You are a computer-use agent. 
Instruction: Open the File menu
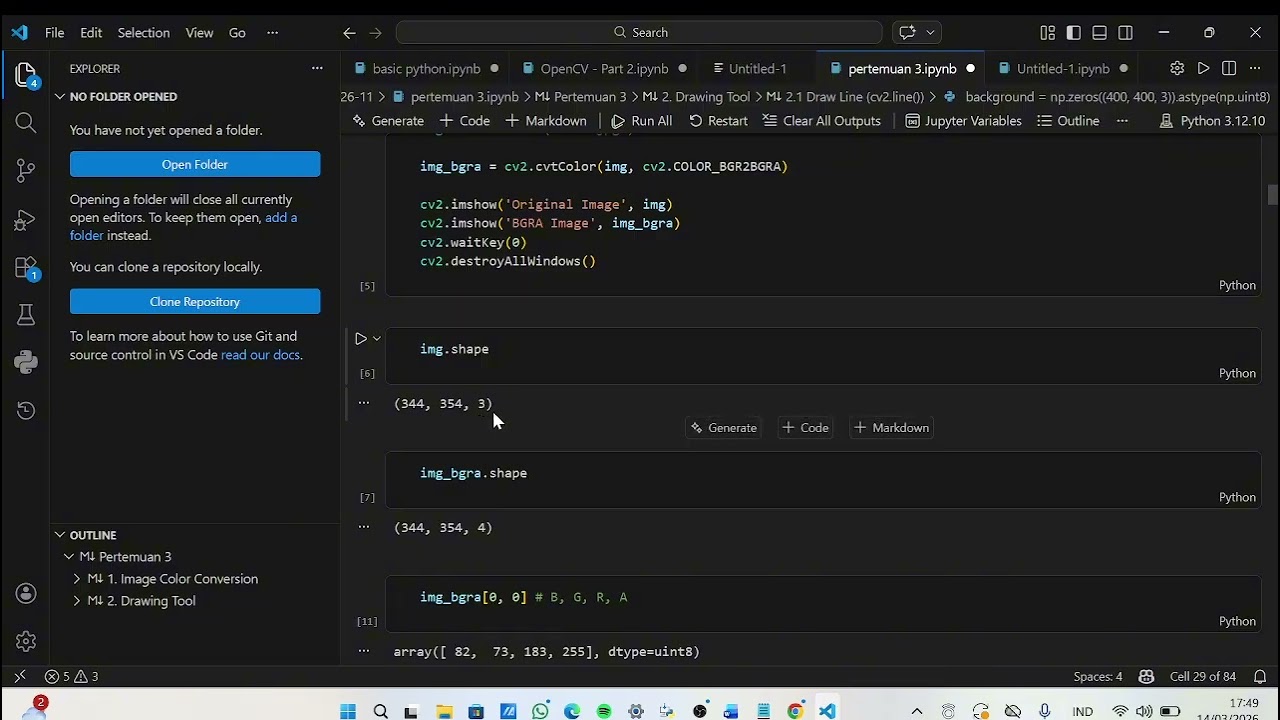pyautogui.click(x=54, y=33)
